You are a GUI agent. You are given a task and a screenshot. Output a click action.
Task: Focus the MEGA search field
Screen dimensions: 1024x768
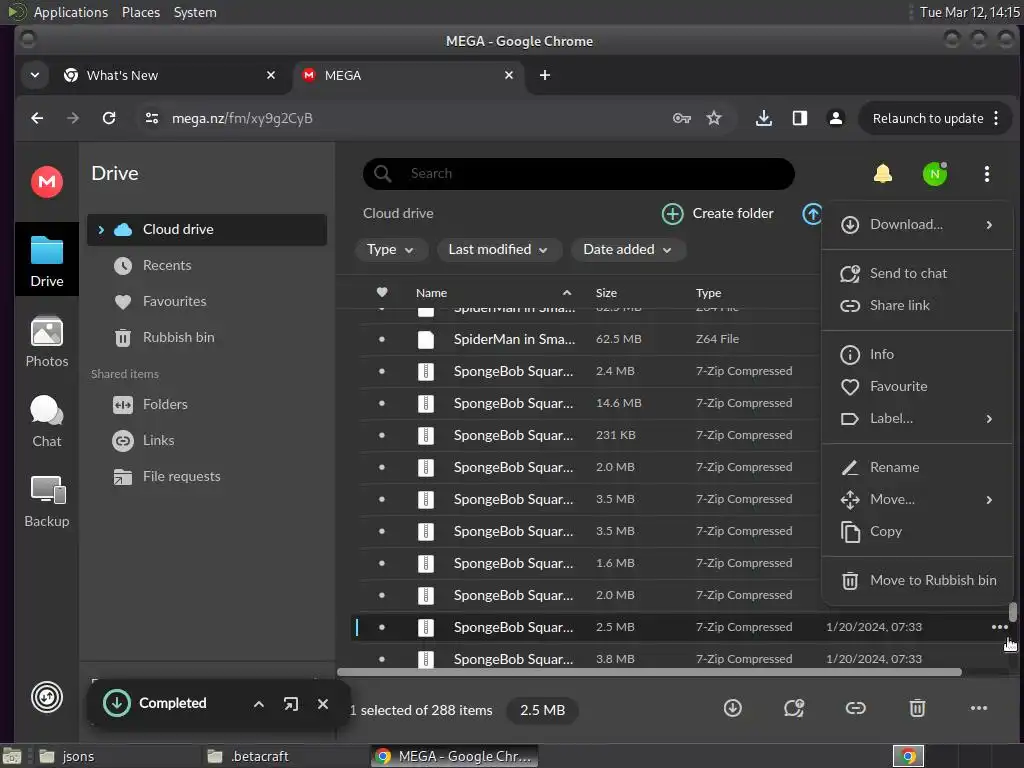579,174
